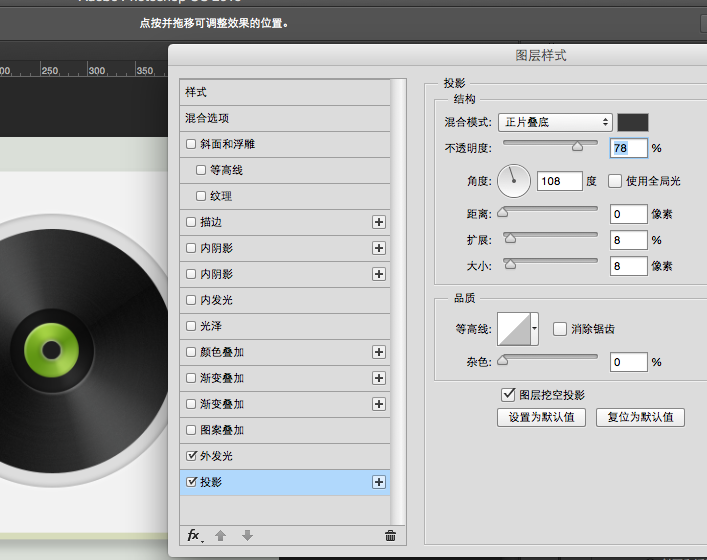Toggle the 消除锯齿 checkbox
The height and width of the screenshot is (560, 707).
pos(560,329)
